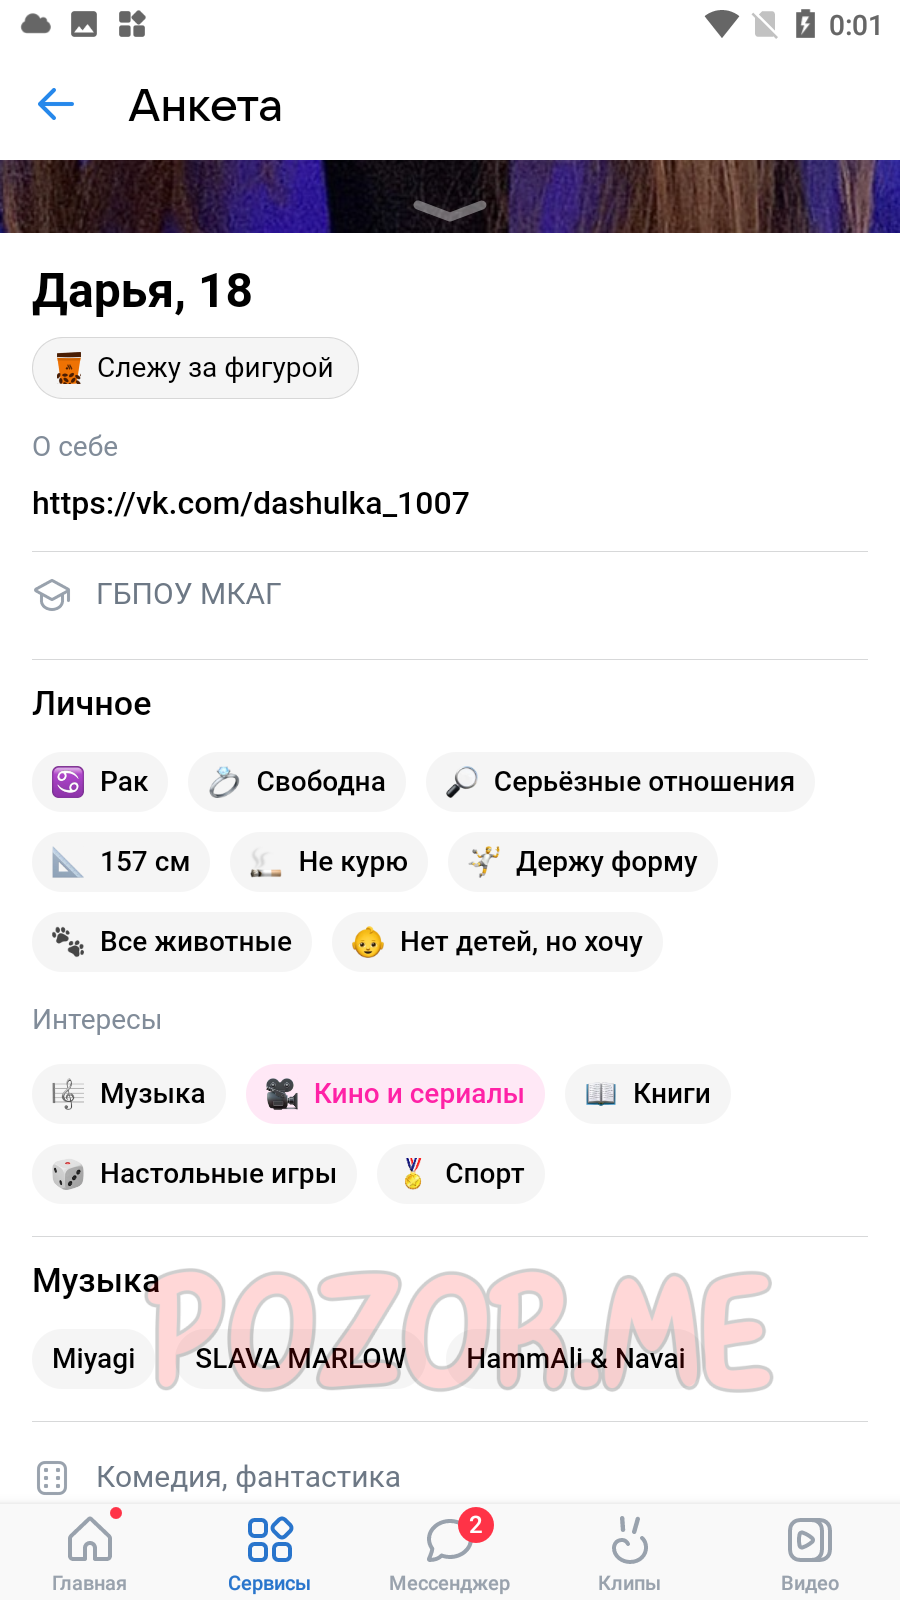
Task: Tap the Слежу за фигурой badge
Action: 195,368
